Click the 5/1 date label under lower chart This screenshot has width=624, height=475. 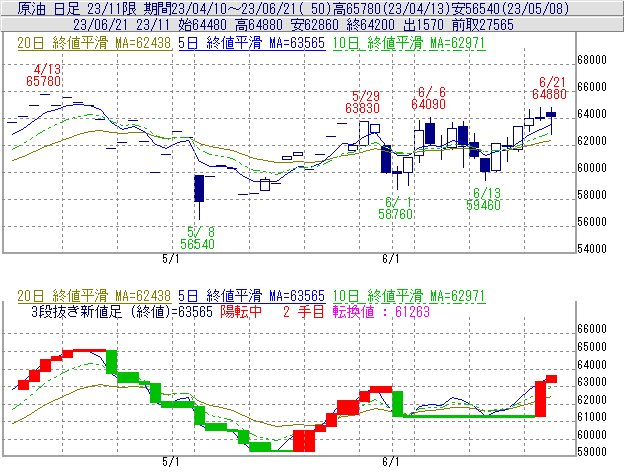click(171, 462)
